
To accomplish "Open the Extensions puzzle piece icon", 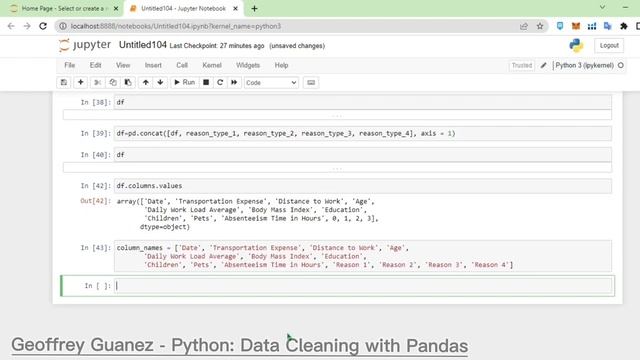I will [624, 26].
